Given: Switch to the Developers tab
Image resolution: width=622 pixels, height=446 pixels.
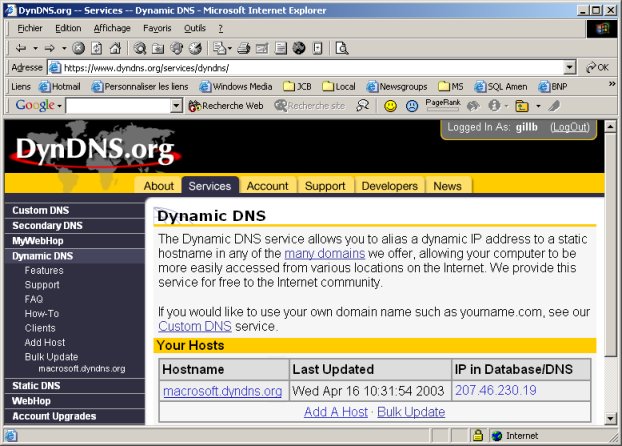Looking at the screenshot, I should point(390,186).
